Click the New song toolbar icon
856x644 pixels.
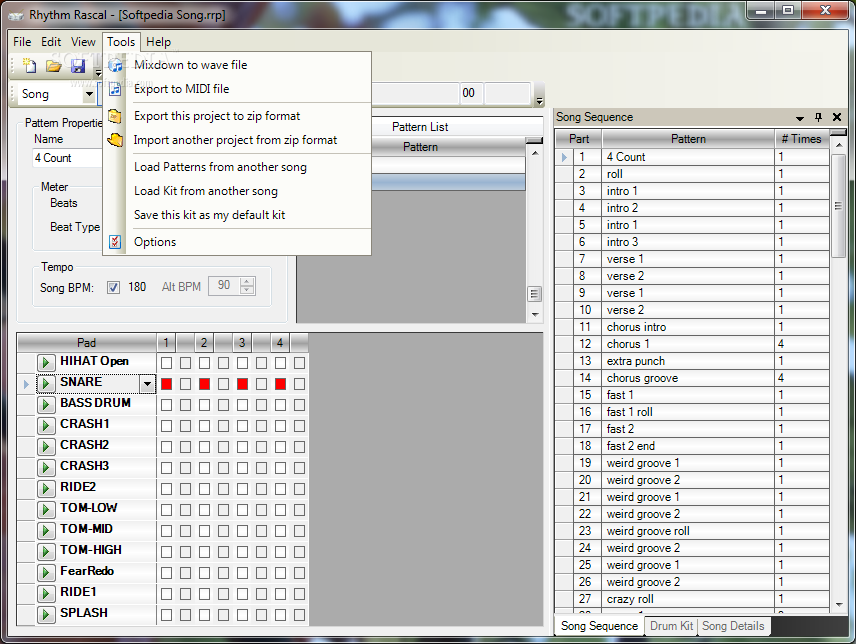coord(29,66)
